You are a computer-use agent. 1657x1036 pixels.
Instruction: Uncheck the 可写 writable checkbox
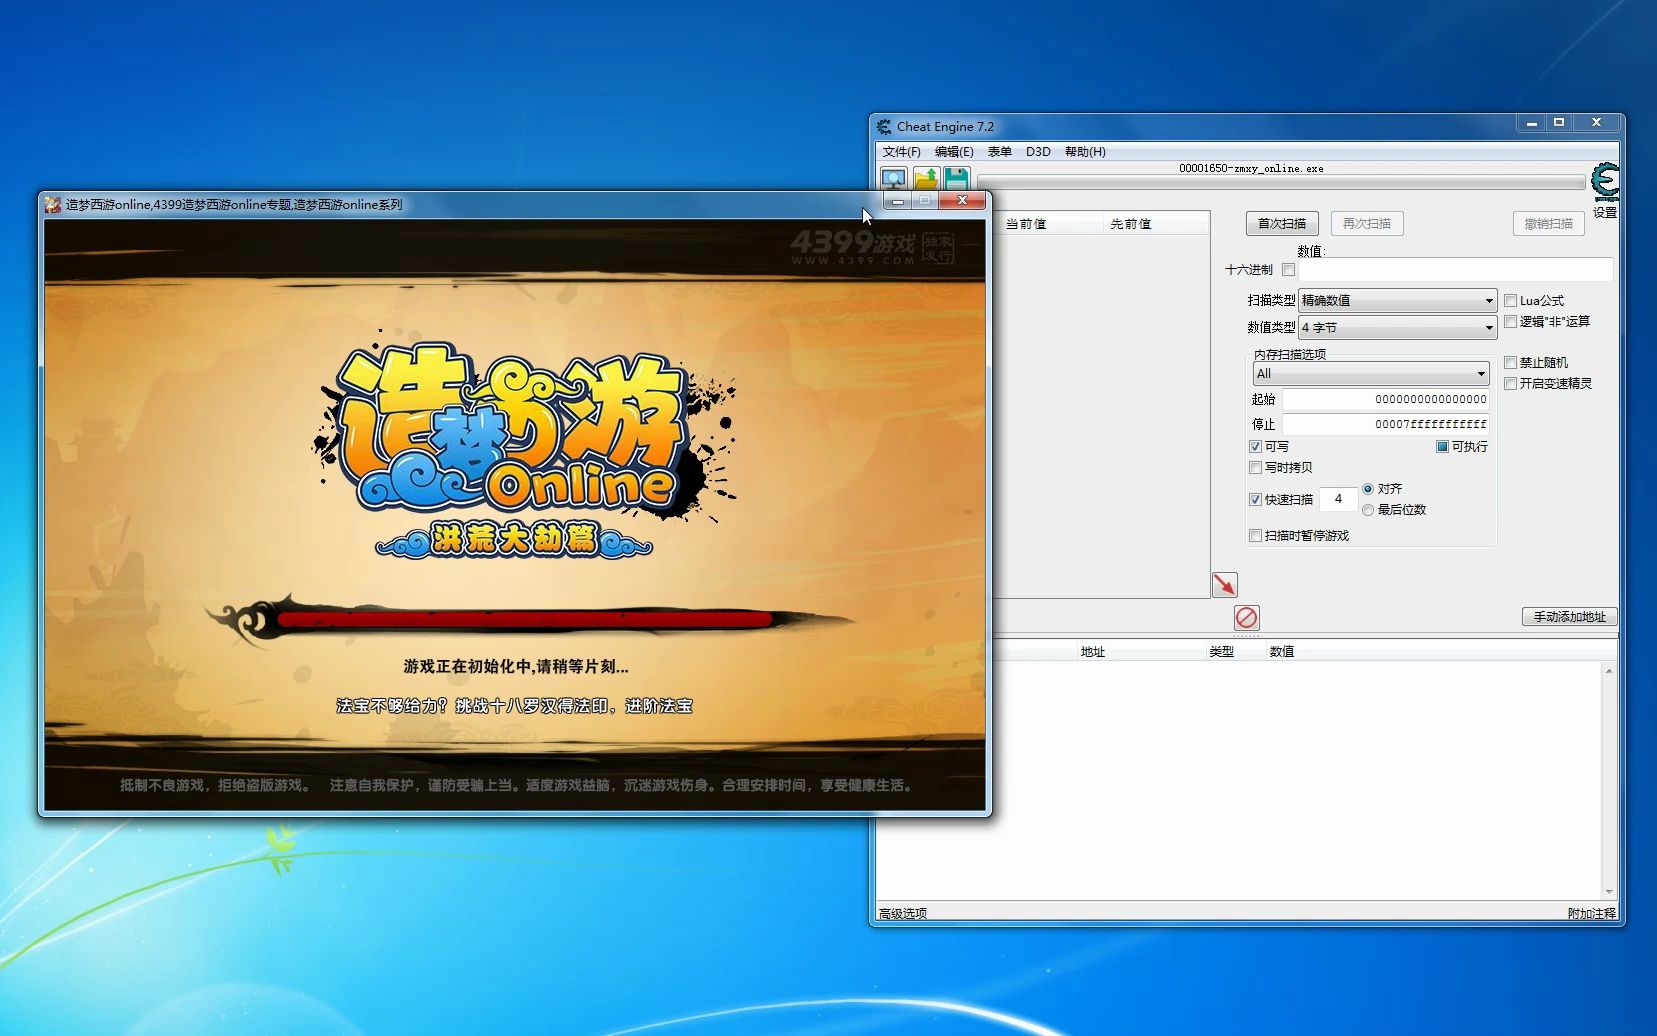pyautogui.click(x=1255, y=446)
